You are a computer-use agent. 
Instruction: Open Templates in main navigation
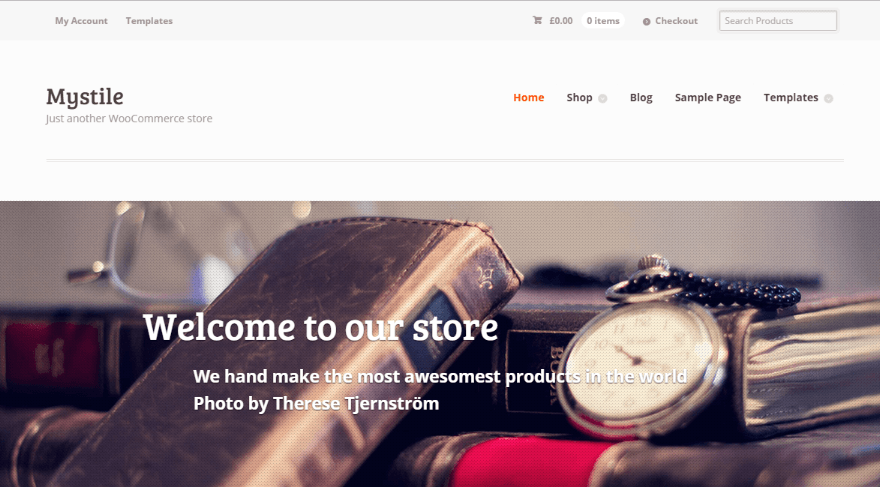pos(791,98)
